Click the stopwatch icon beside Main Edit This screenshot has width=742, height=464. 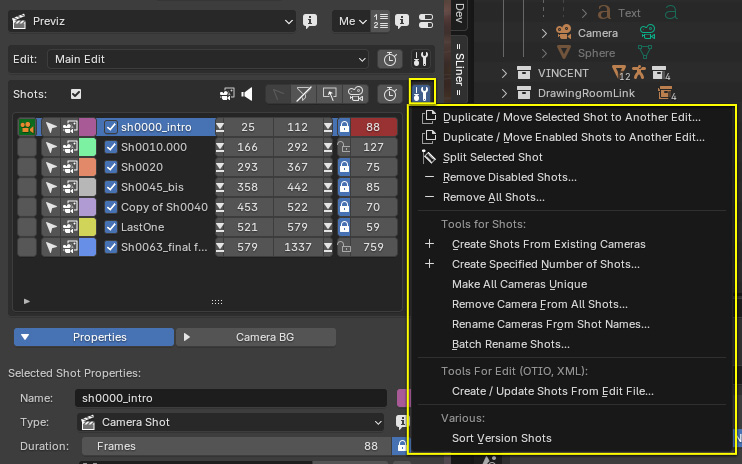[x=390, y=59]
